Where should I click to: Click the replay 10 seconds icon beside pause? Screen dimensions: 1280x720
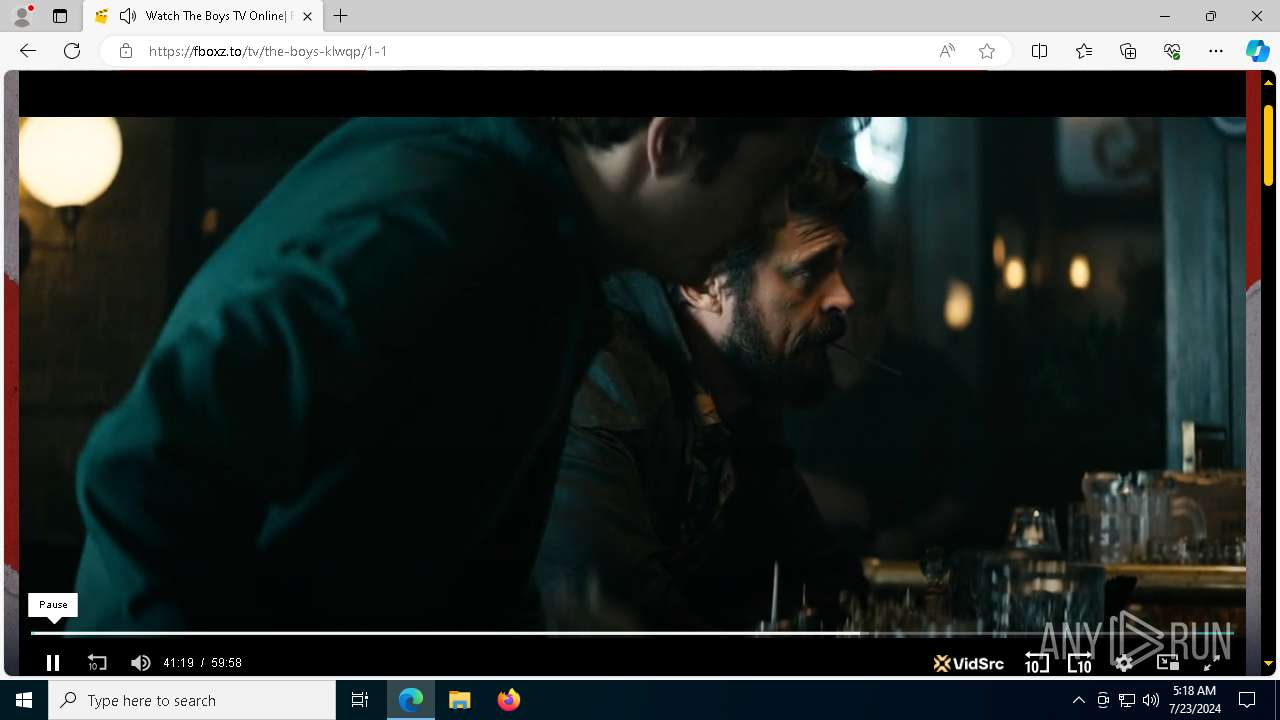pos(97,662)
